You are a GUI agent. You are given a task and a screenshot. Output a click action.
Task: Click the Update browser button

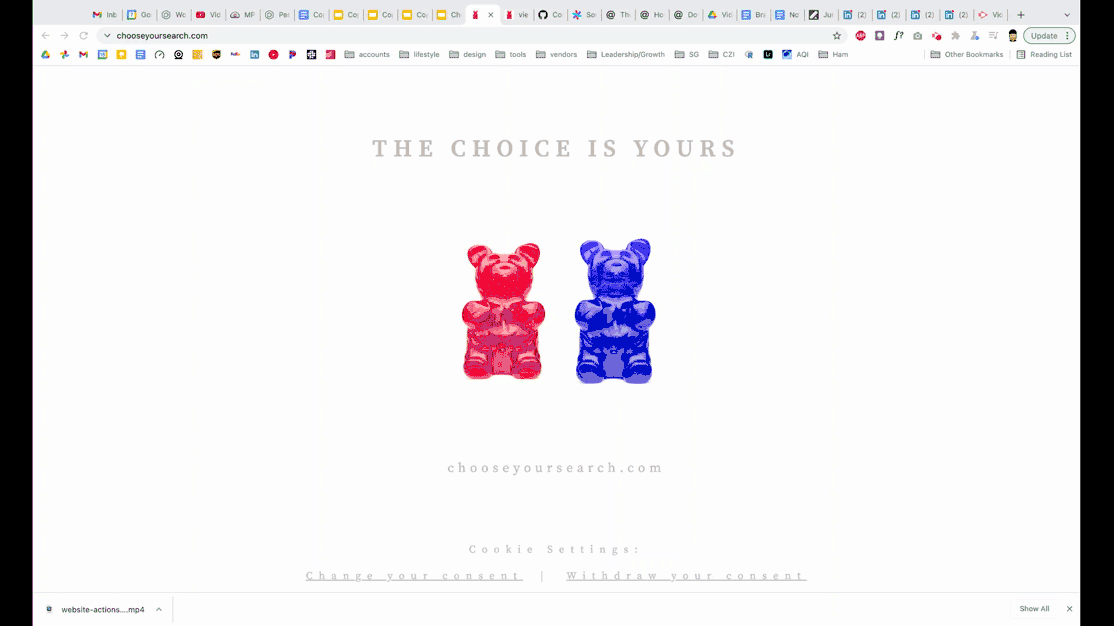tap(1049, 36)
